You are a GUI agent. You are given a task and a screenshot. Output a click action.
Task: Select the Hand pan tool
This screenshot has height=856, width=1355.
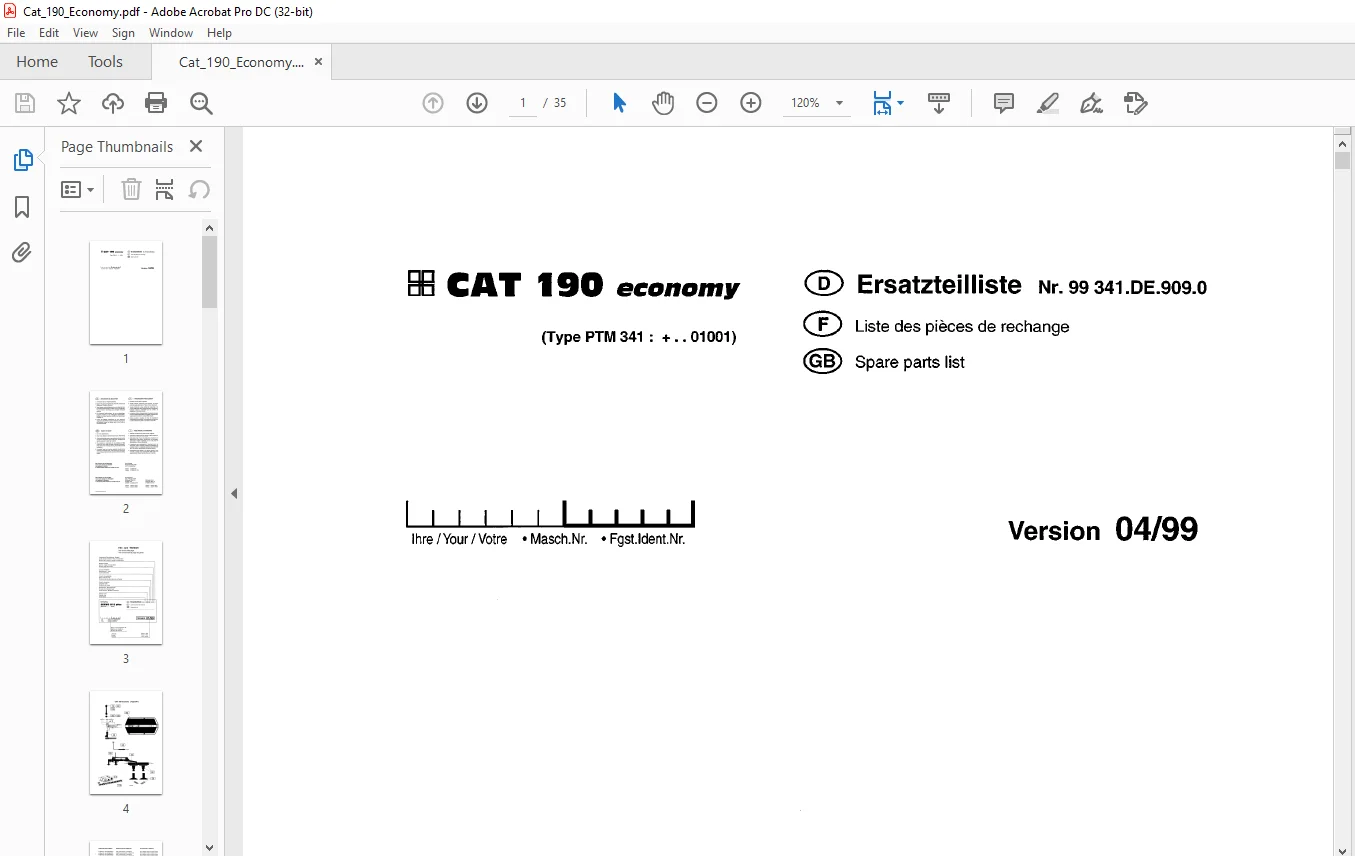click(663, 103)
